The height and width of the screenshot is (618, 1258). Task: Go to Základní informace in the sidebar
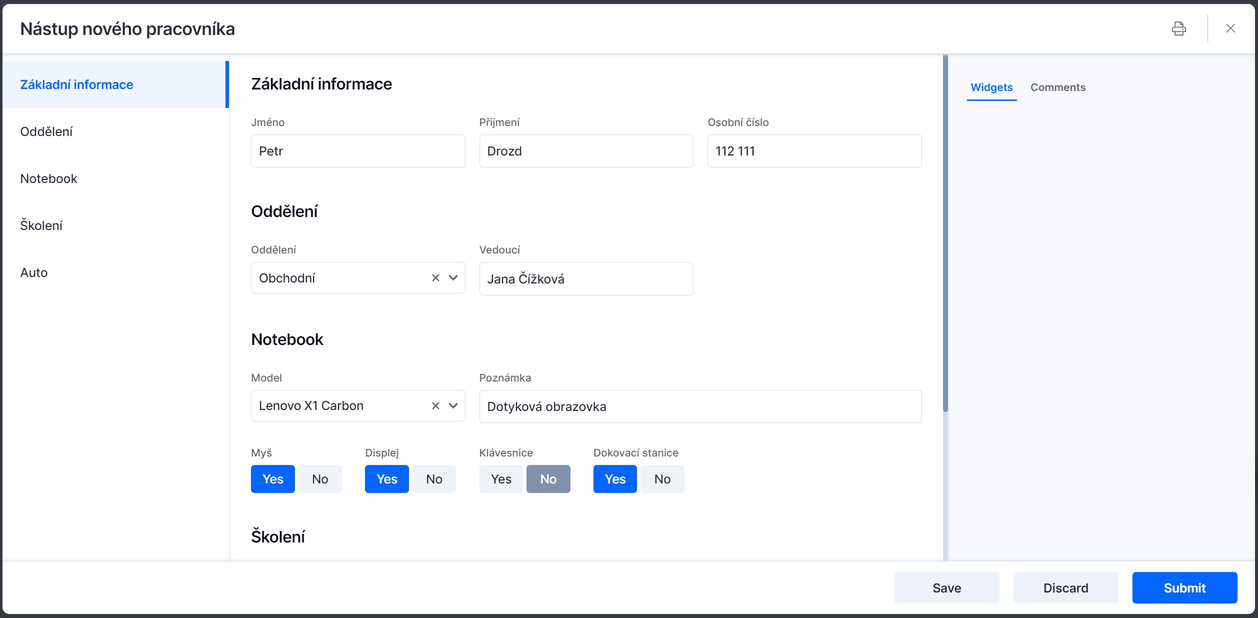click(115, 85)
